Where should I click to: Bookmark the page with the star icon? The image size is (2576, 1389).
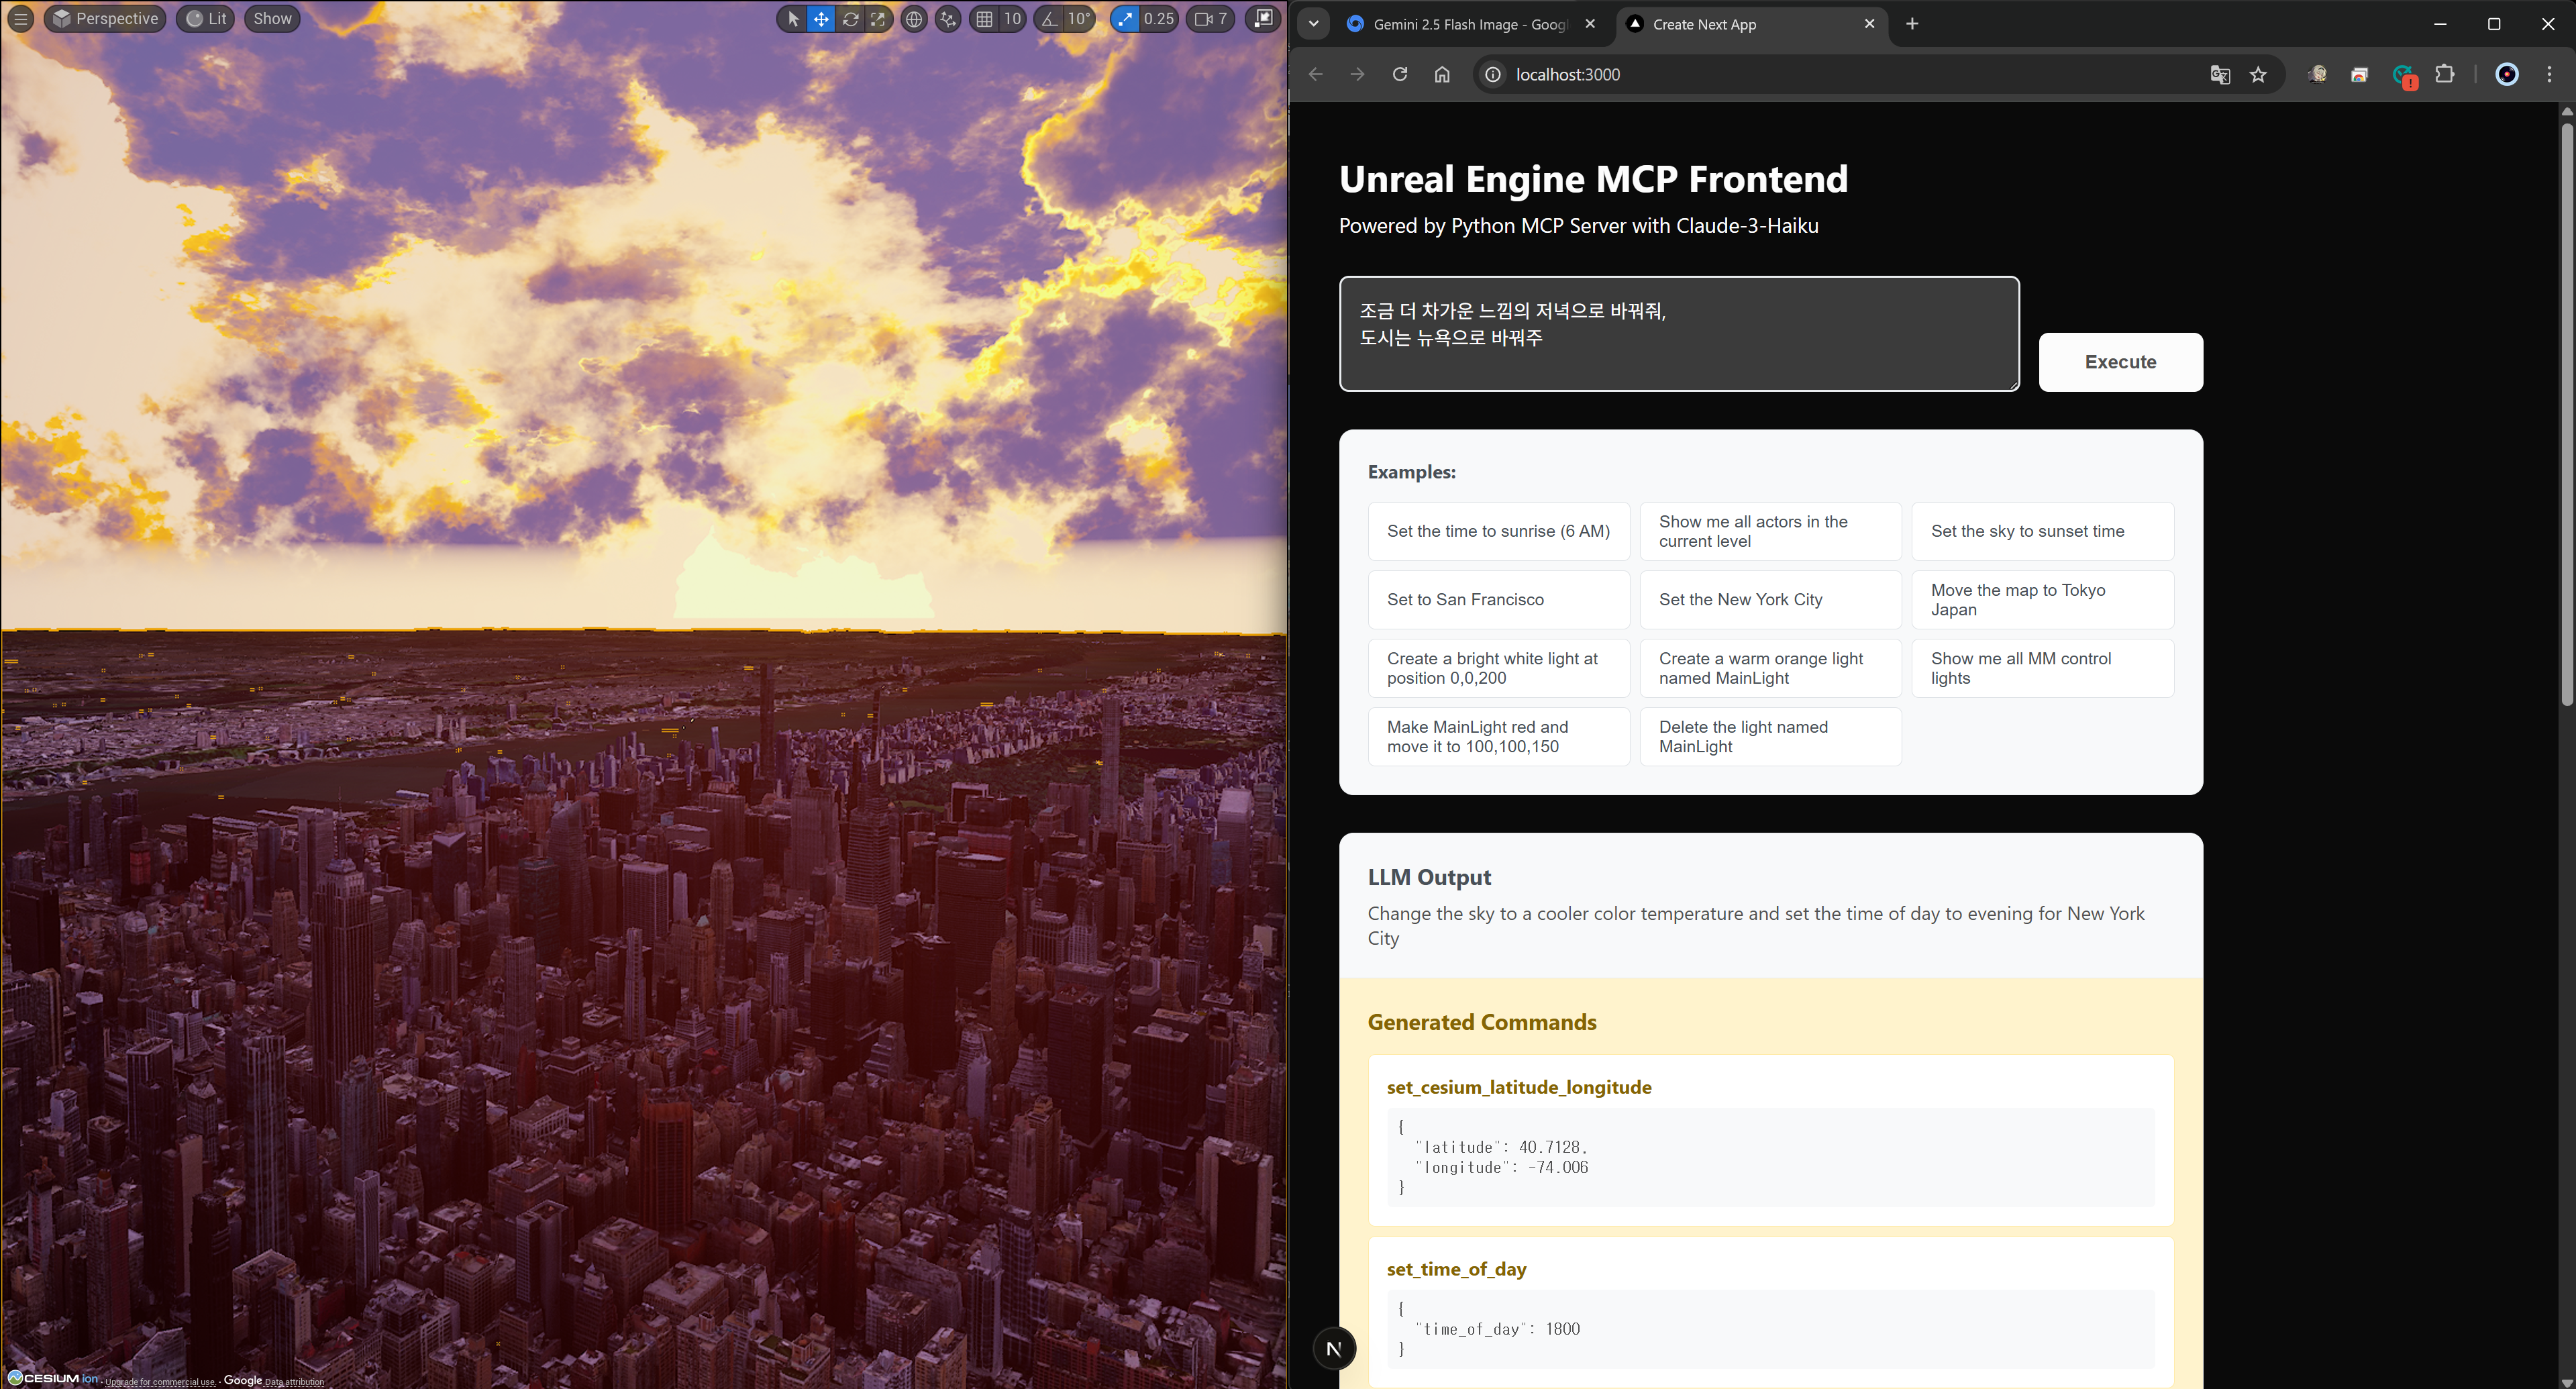2258,74
